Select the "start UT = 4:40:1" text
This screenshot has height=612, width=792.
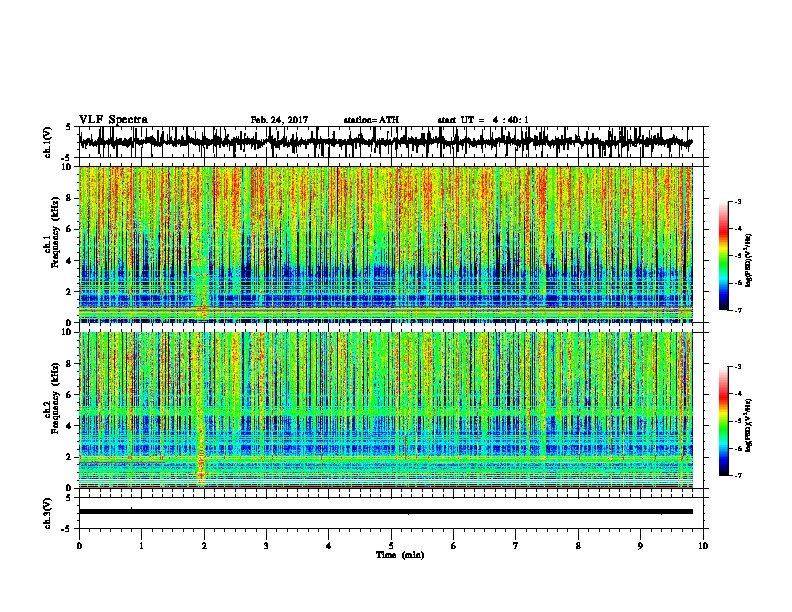(483, 120)
